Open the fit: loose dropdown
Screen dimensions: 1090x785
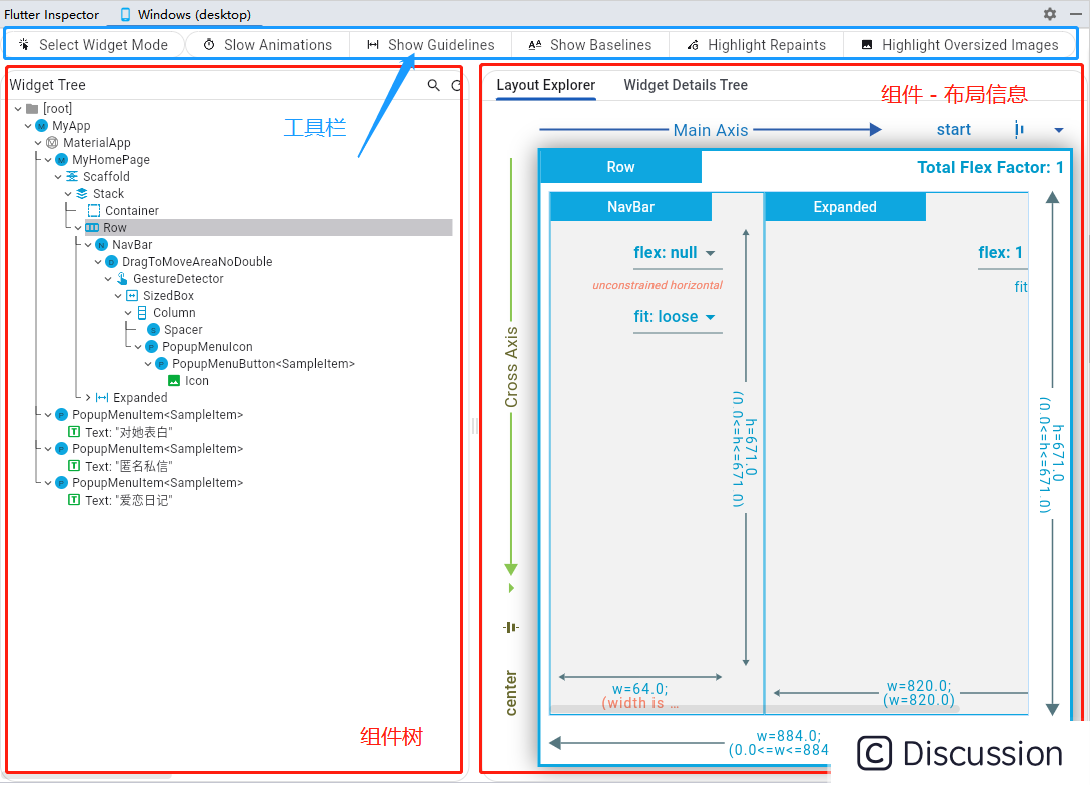tap(677, 317)
